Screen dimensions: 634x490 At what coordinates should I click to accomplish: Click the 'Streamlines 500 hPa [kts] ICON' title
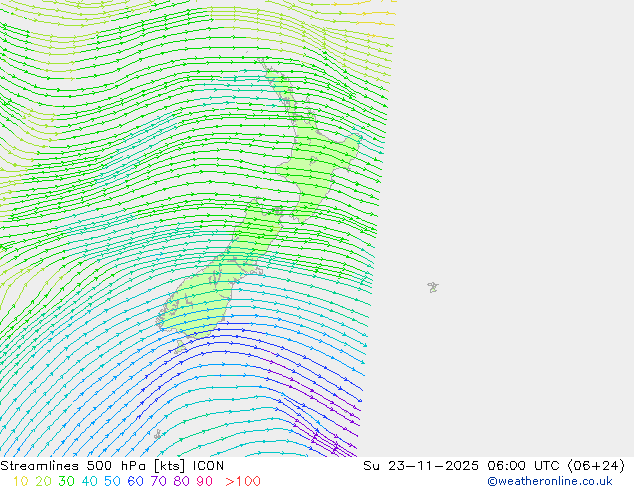tap(112, 466)
